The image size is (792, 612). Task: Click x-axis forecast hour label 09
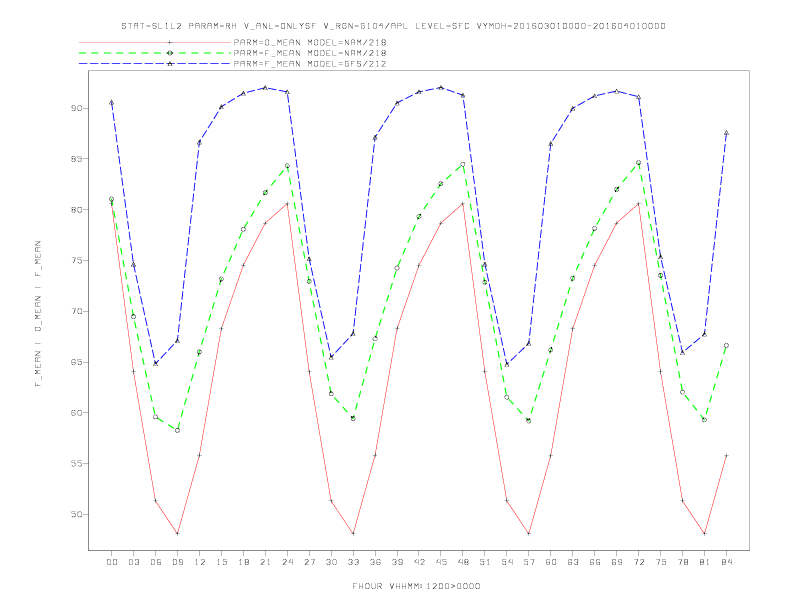pos(177,562)
